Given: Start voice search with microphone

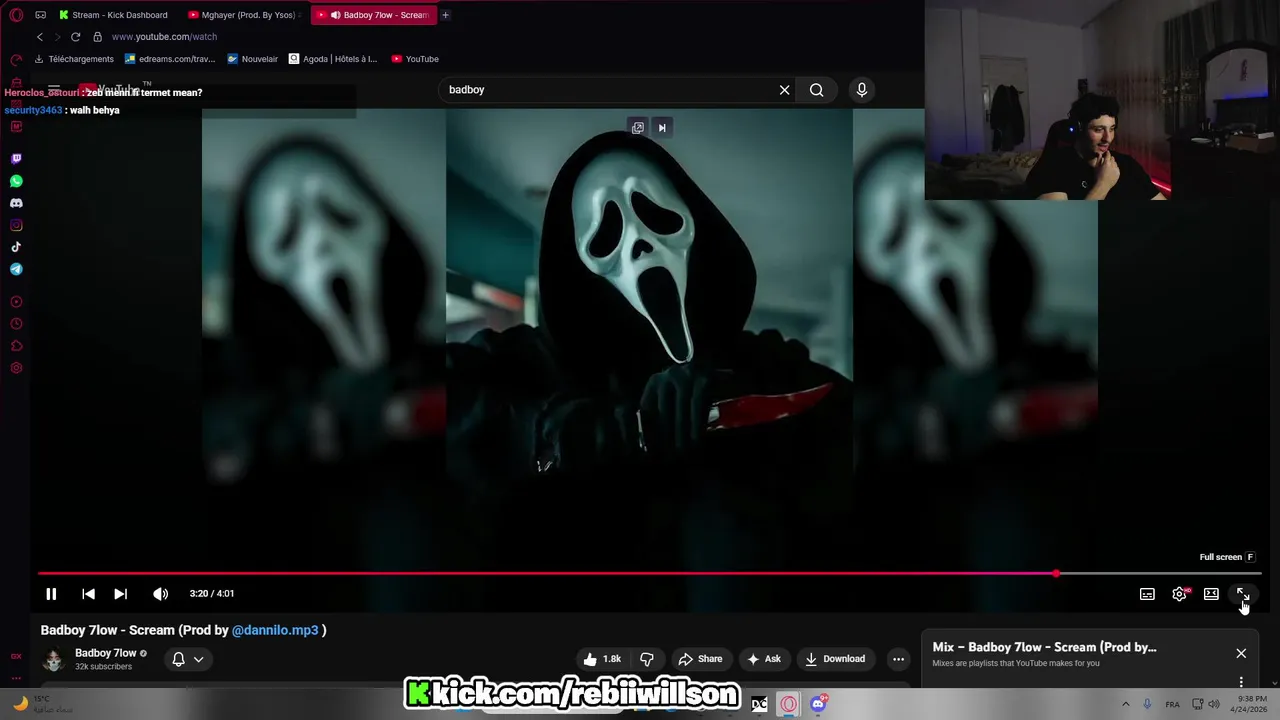Looking at the screenshot, I should tap(862, 90).
